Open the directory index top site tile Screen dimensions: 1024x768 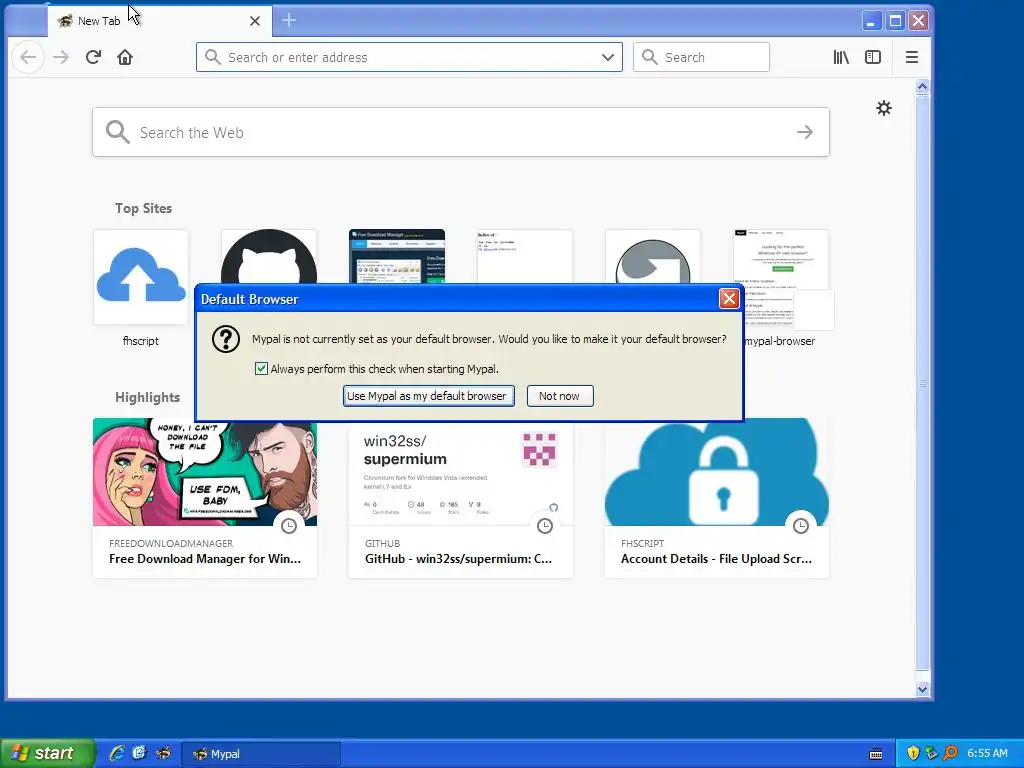(524, 256)
